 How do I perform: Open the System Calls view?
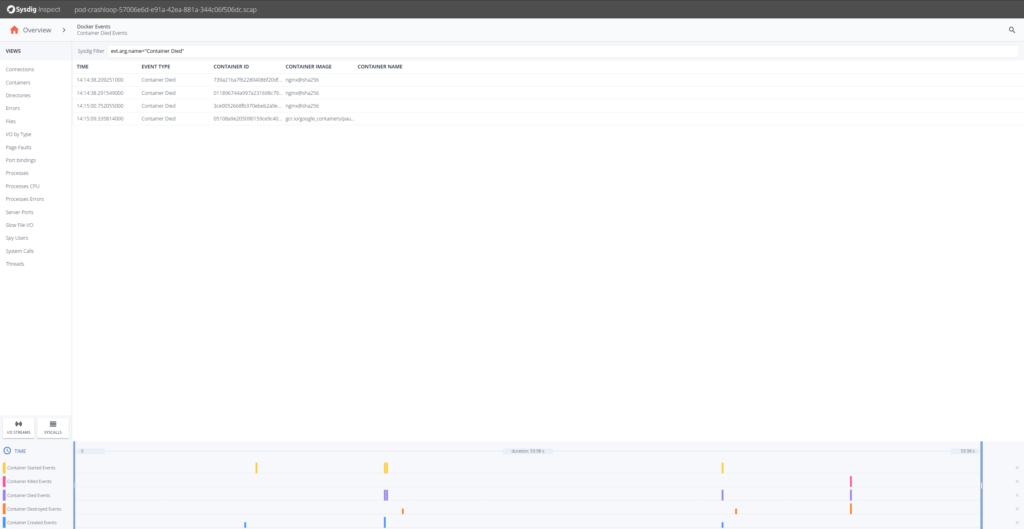(20, 251)
